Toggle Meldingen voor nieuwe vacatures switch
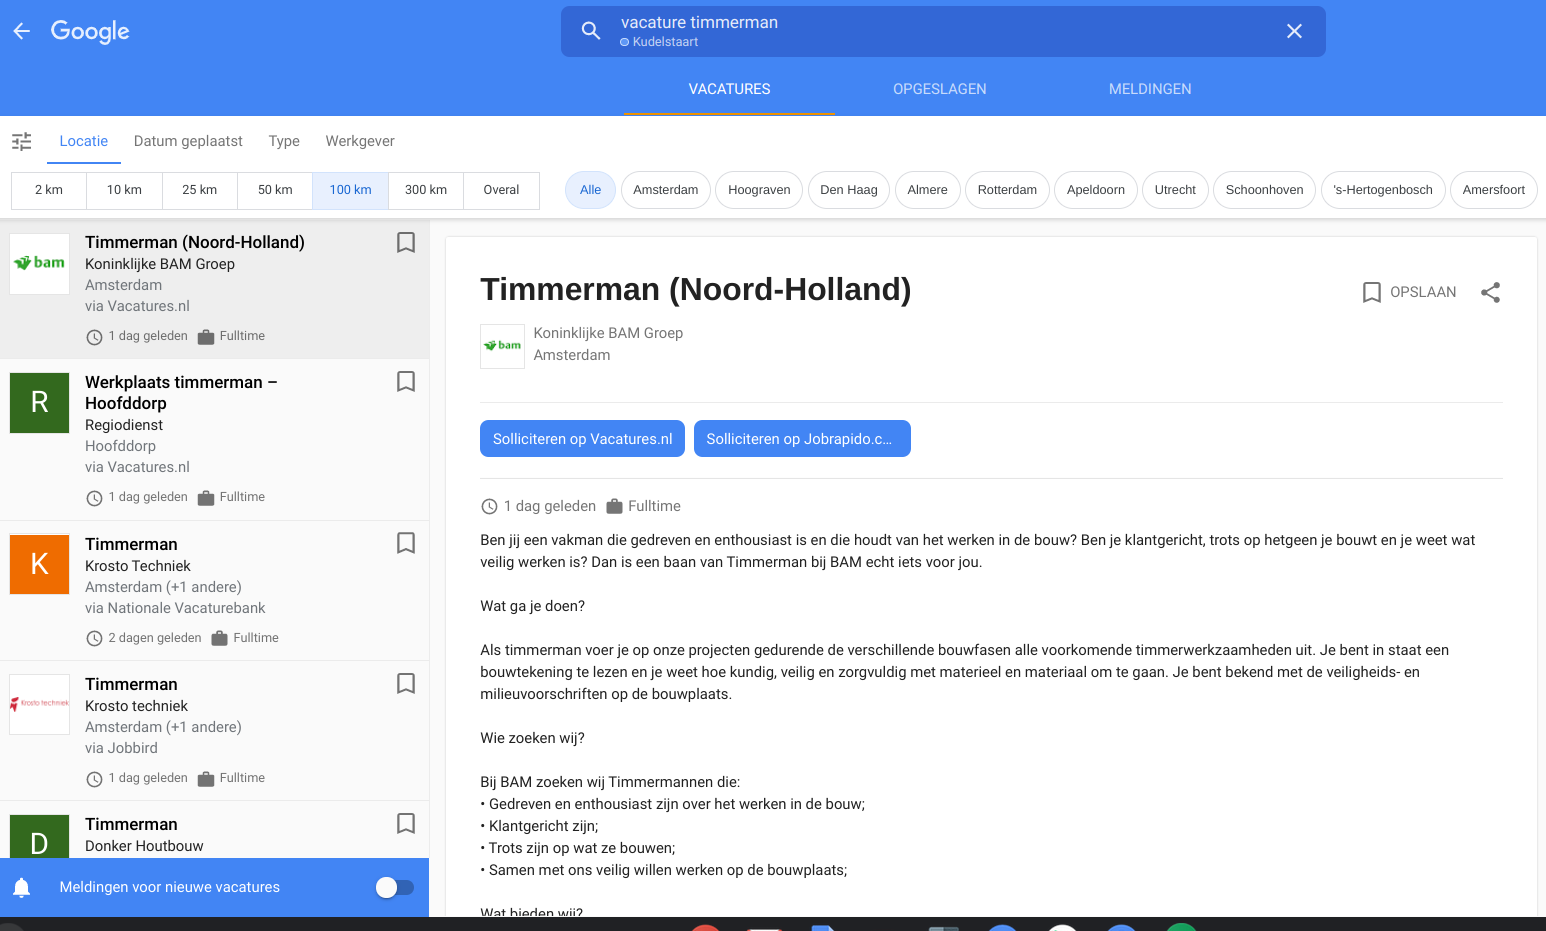1546x931 pixels. (394, 887)
